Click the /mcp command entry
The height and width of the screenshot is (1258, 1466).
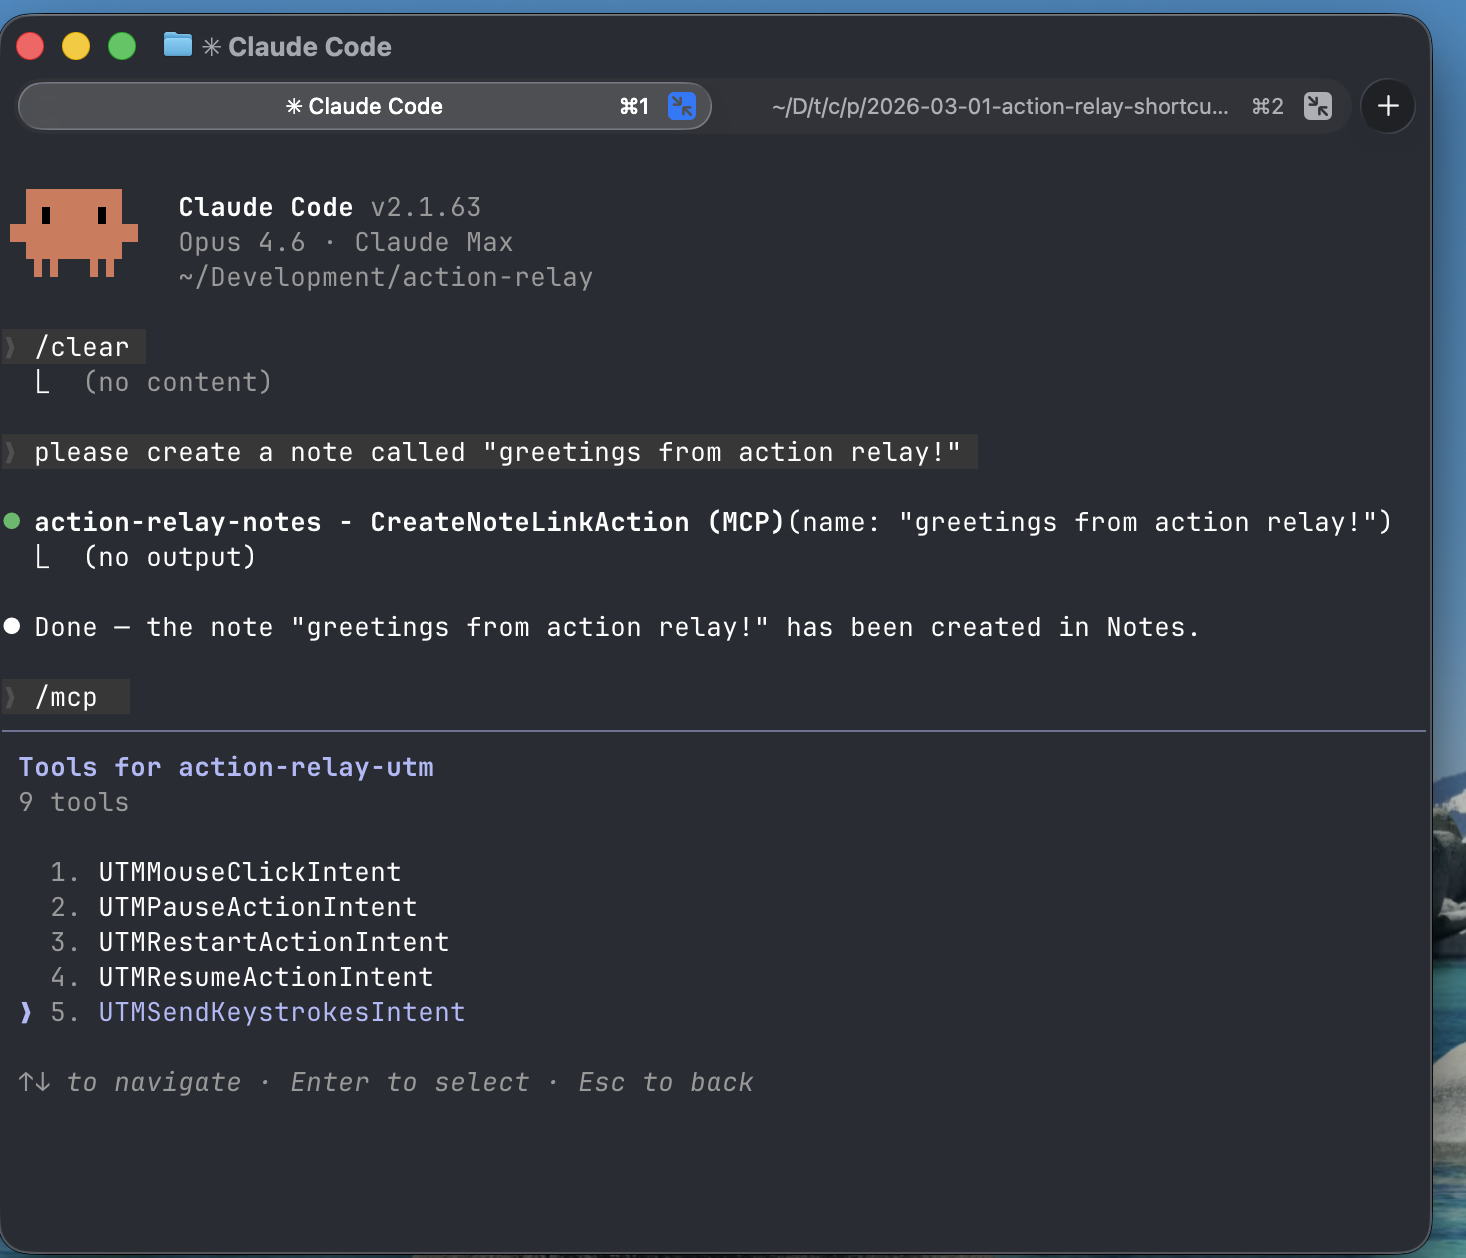pyautogui.click(x=66, y=696)
